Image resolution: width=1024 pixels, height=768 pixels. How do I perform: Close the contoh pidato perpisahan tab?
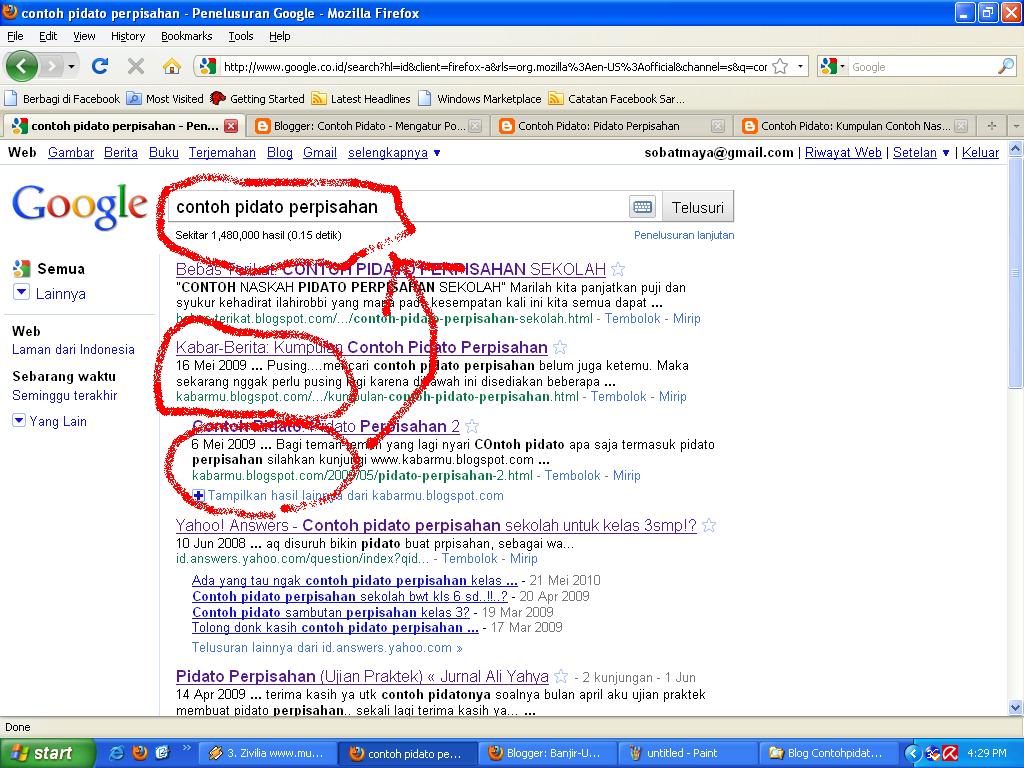(231, 126)
